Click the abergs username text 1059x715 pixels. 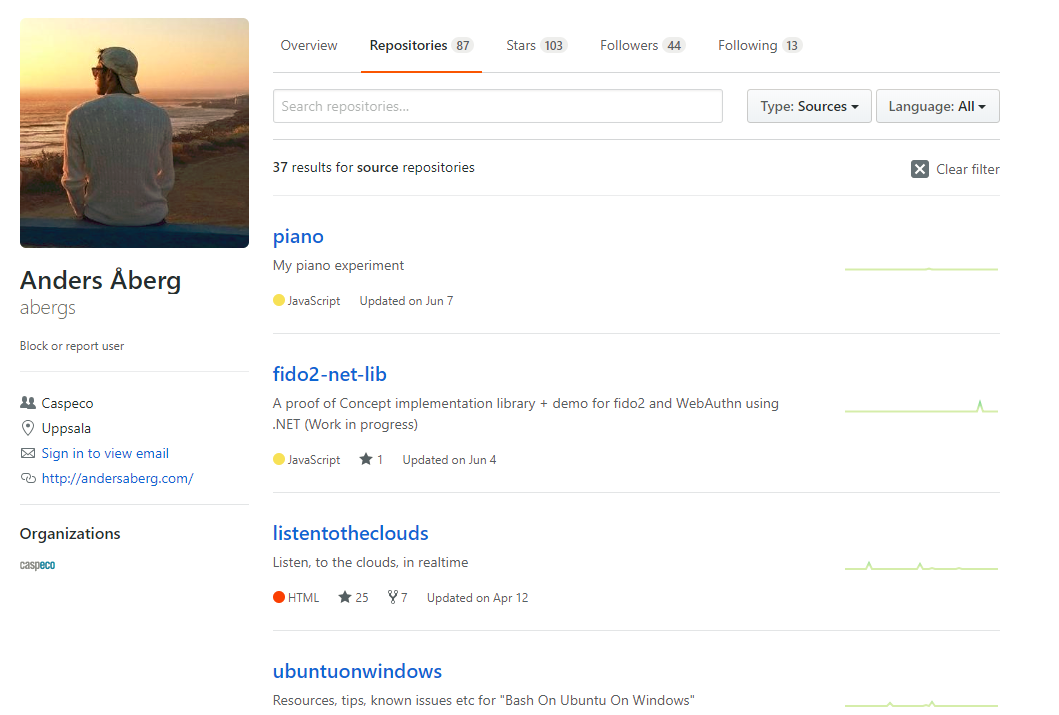(x=47, y=308)
